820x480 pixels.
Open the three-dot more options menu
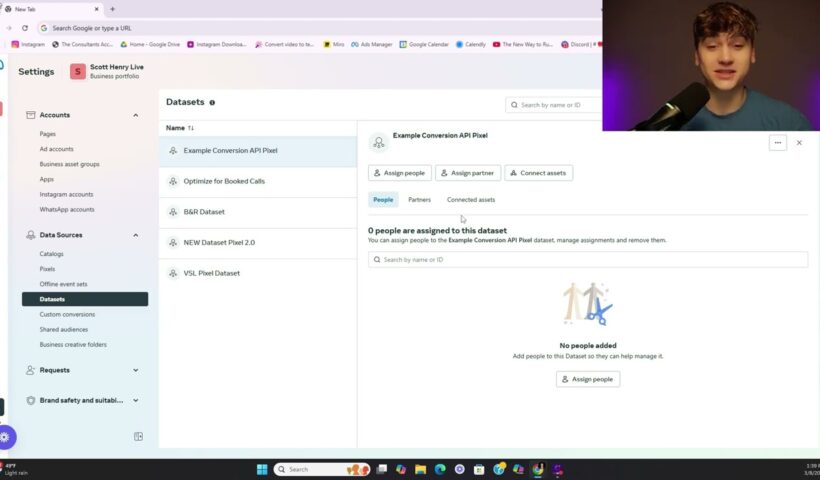click(777, 143)
